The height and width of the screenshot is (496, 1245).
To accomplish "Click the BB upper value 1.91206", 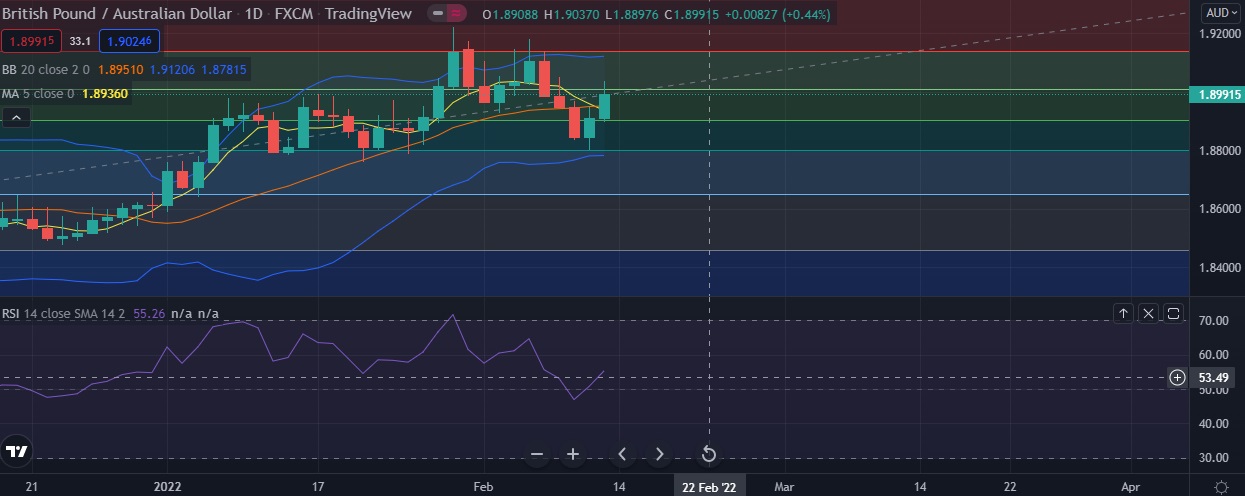I will coord(172,70).
